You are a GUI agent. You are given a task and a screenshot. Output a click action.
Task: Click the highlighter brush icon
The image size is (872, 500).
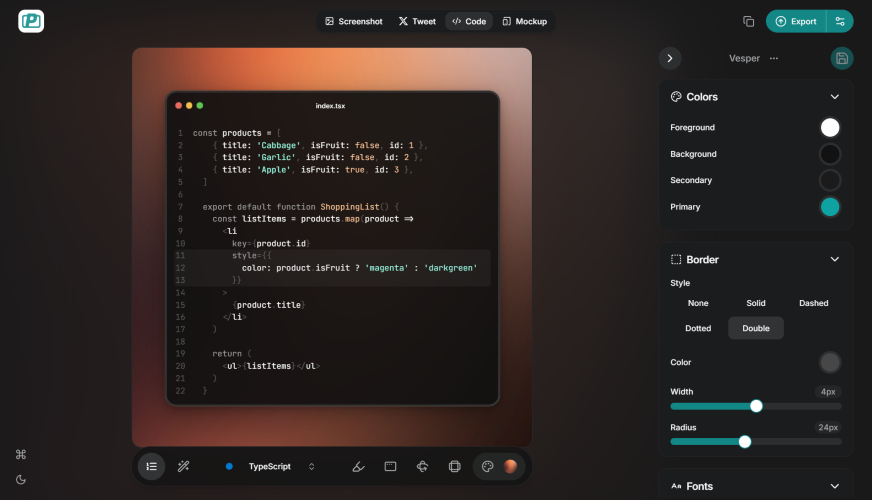point(358,467)
